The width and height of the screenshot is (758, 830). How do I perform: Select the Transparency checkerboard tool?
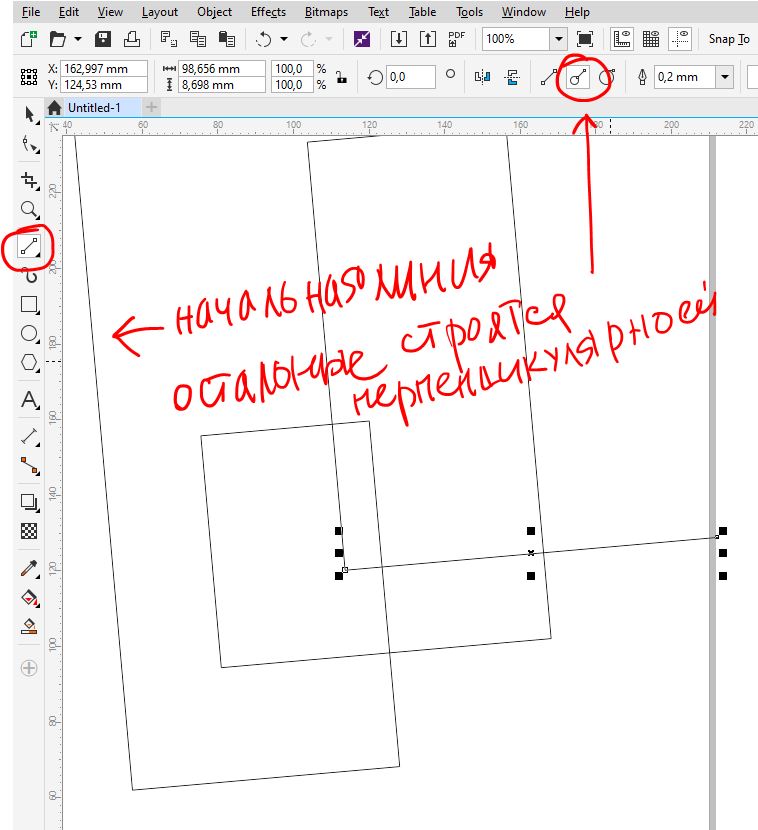pos(29,531)
